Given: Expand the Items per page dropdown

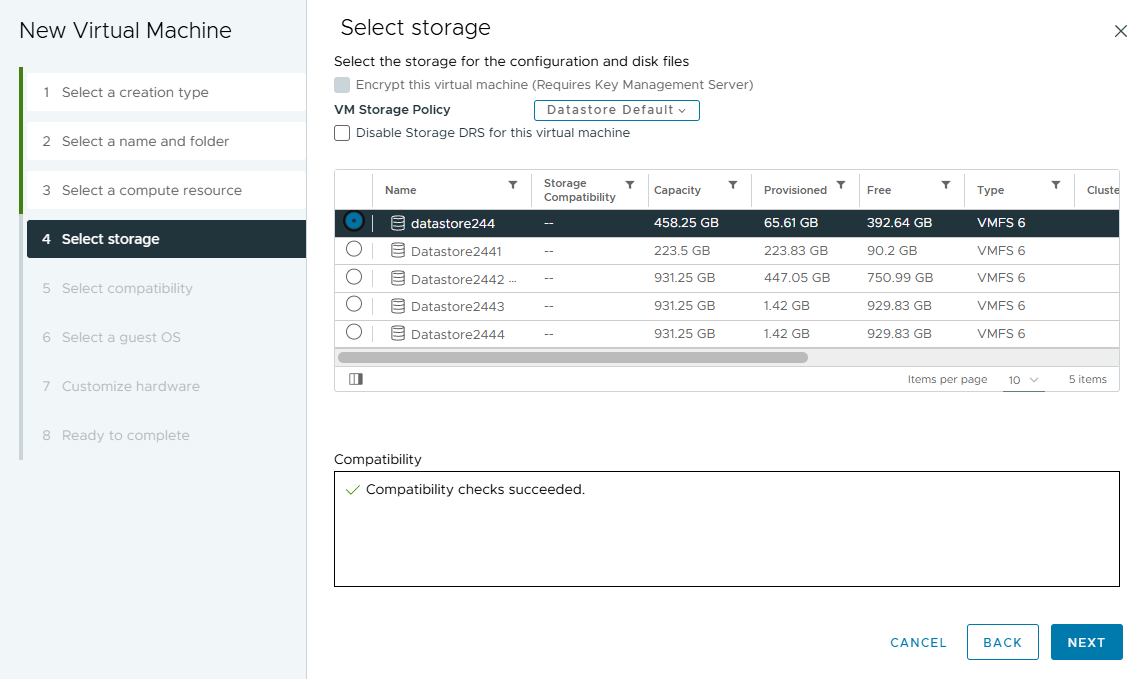Looking at the screenshot, I should tap(1023, 380).
